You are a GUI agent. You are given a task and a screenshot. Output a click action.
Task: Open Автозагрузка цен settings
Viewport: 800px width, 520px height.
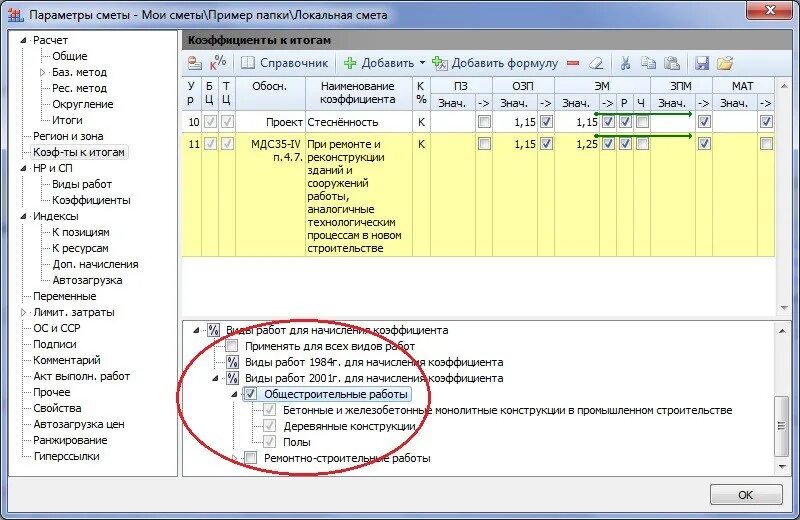[x=79, y=424]
